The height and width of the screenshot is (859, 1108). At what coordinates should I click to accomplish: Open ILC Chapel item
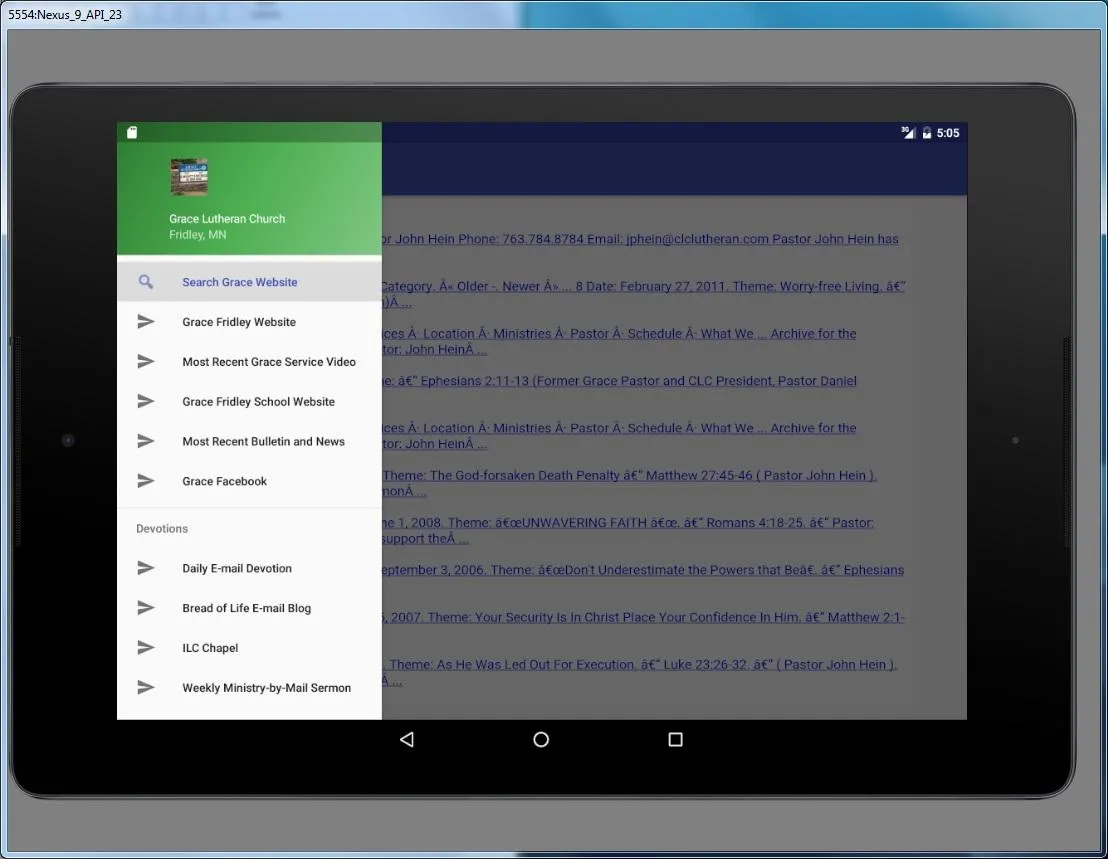click(x=249, y=648)
